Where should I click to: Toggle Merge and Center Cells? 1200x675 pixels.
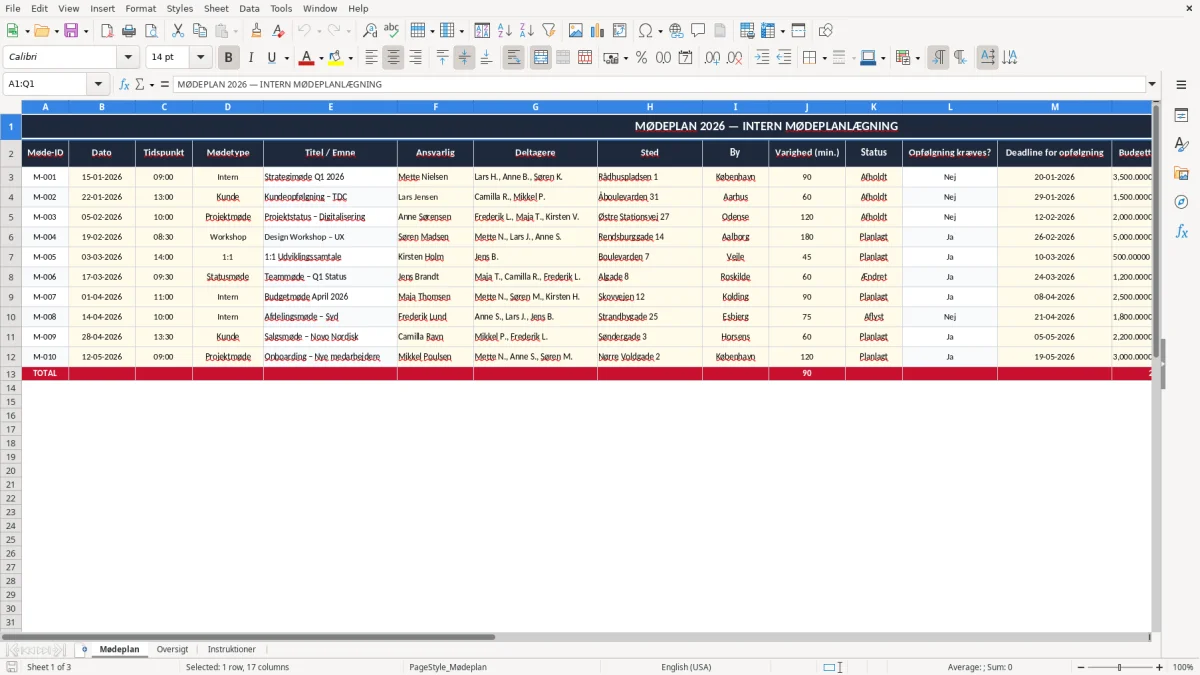[x=541, y=58]
